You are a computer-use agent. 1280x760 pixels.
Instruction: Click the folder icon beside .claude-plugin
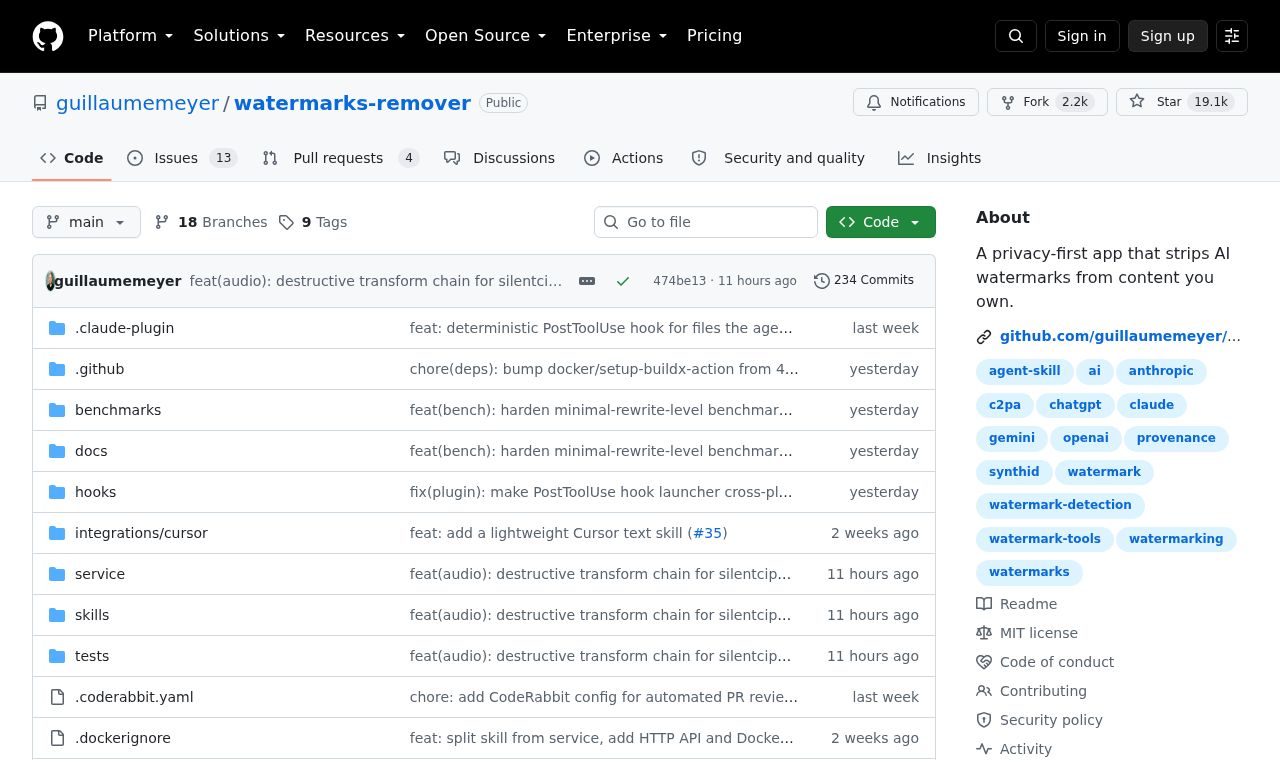(57, 328)
